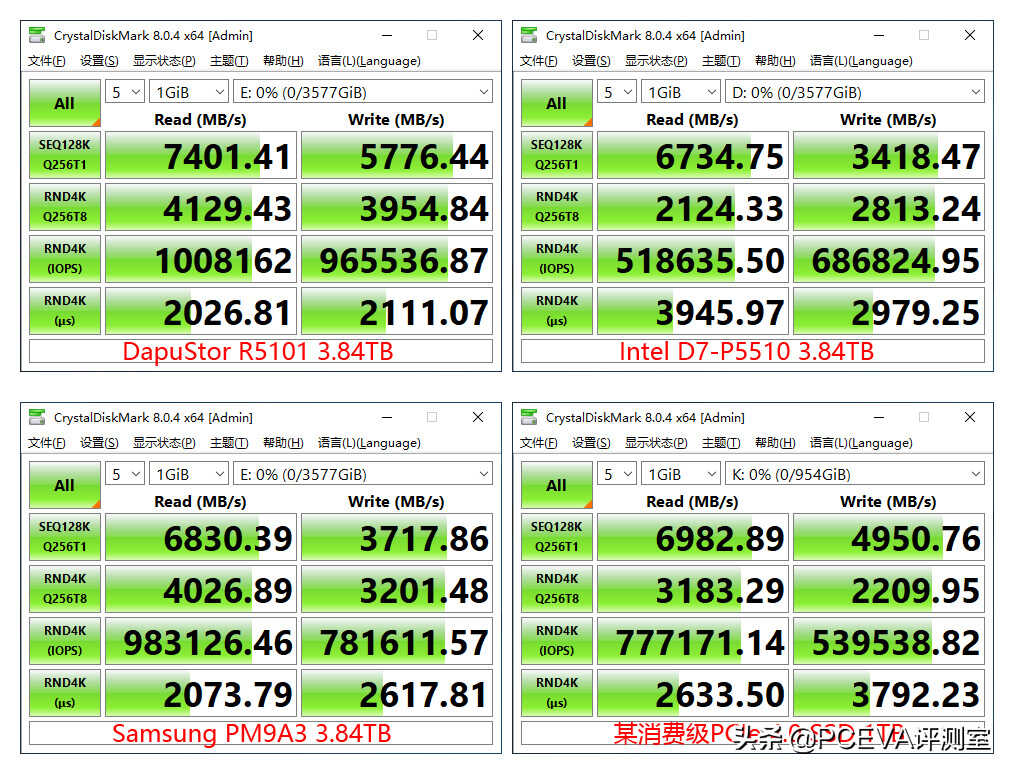The image size is (1014, 774).
Task: Click the CrystalDiskMark app icon in Intel D7-P5510 window
Action: point(529,35)
